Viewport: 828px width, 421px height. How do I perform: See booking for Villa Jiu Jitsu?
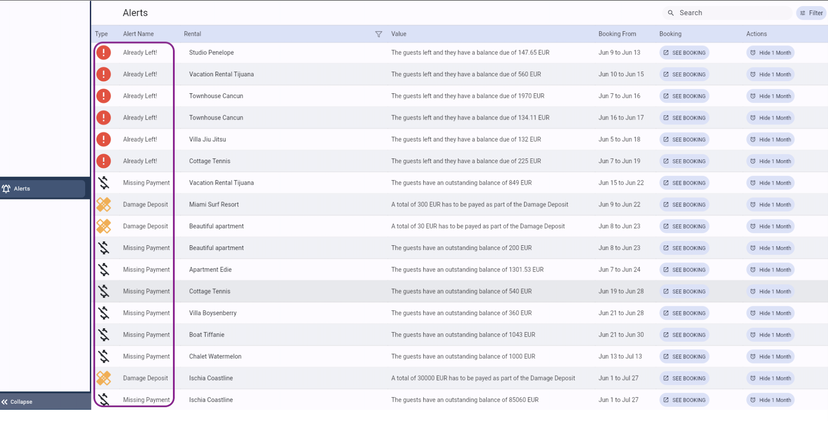pyautogui.click(x=684, y=139)
